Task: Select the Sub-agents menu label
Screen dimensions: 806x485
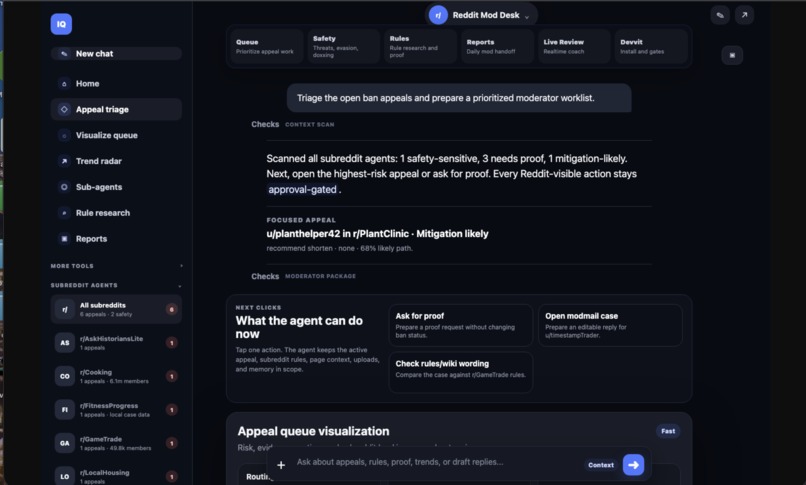Action: point(99,187)
